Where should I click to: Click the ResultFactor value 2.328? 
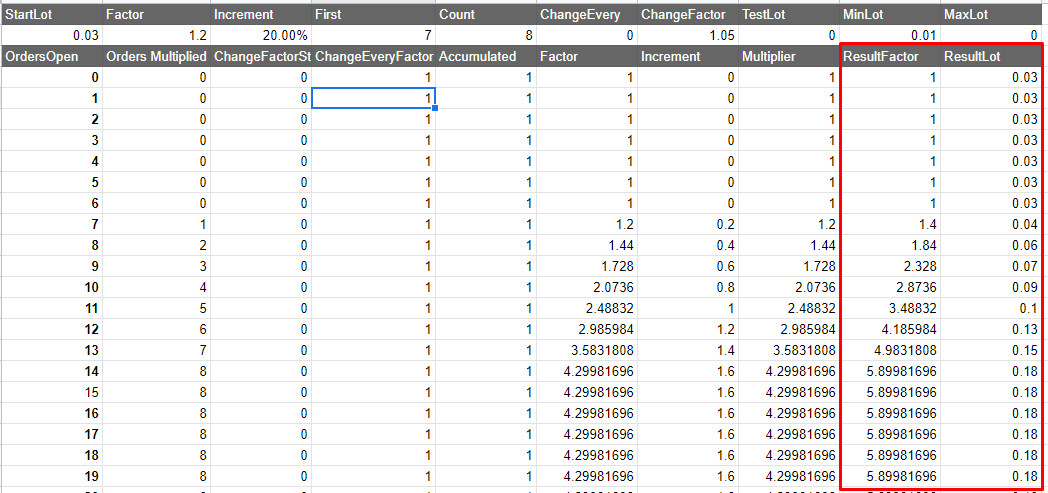(x=890, y=267)
